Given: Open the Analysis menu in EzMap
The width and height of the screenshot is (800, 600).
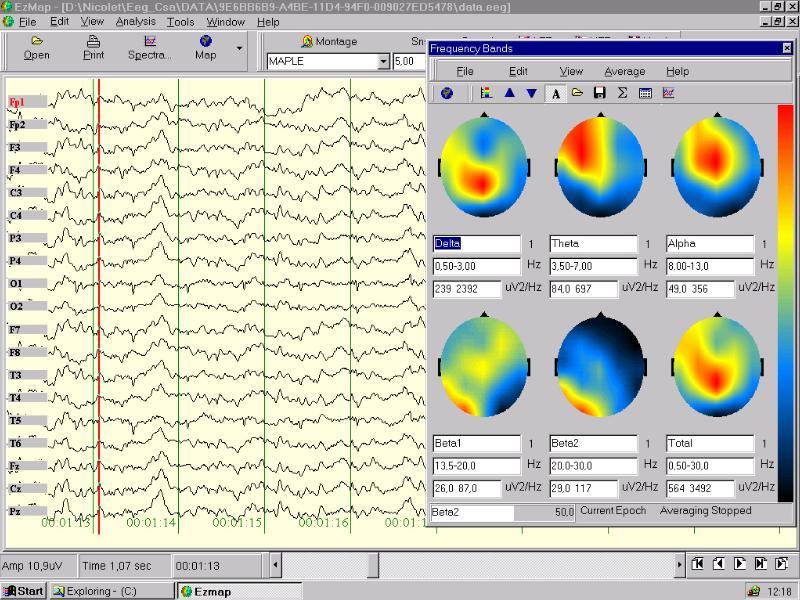Looking at the screenshot, I should 135,21.
